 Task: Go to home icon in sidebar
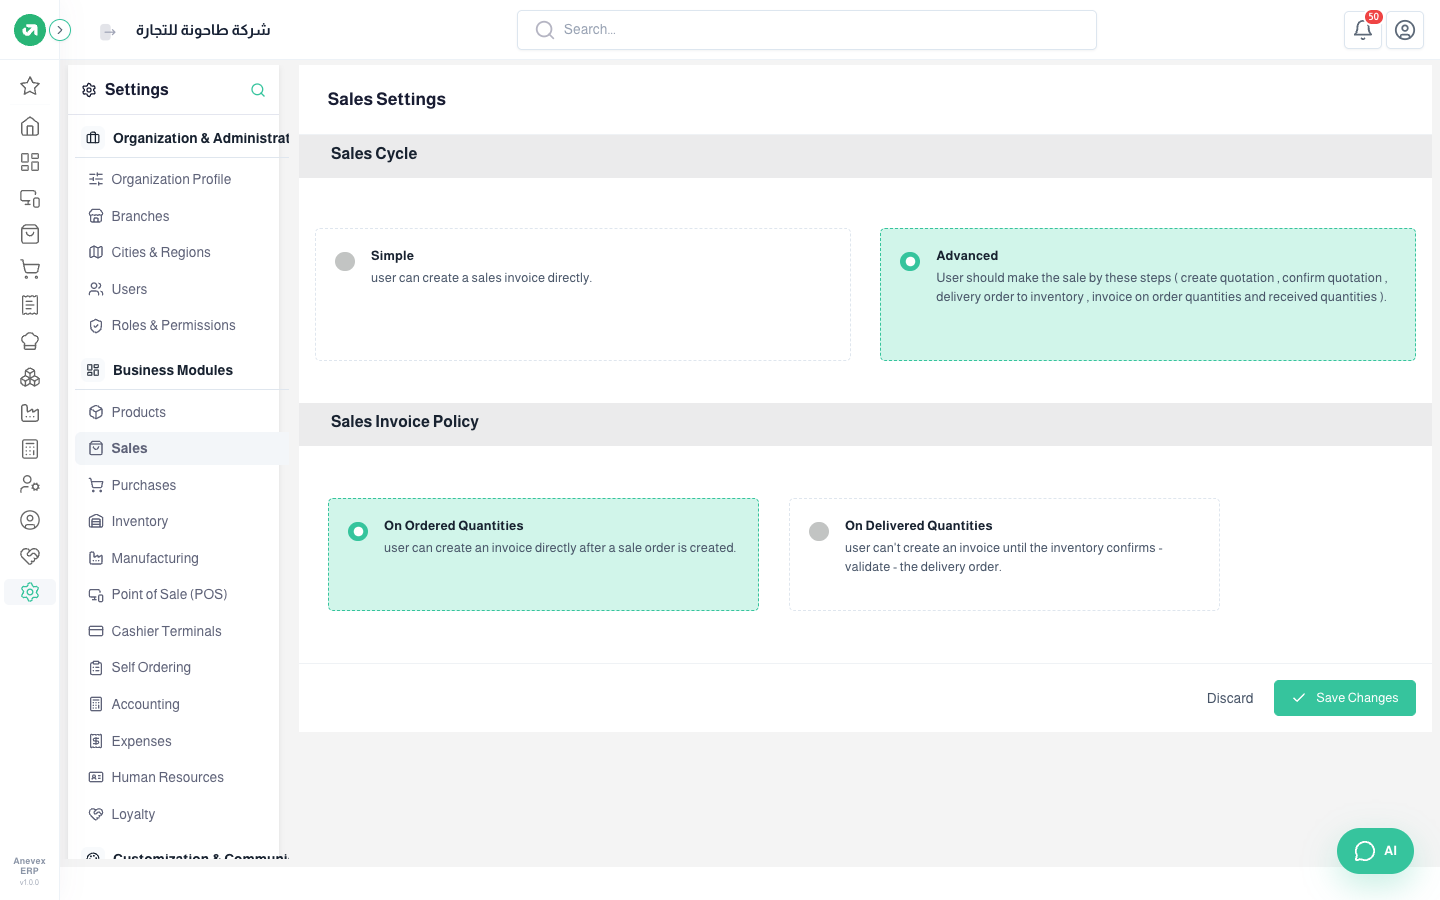30,126
